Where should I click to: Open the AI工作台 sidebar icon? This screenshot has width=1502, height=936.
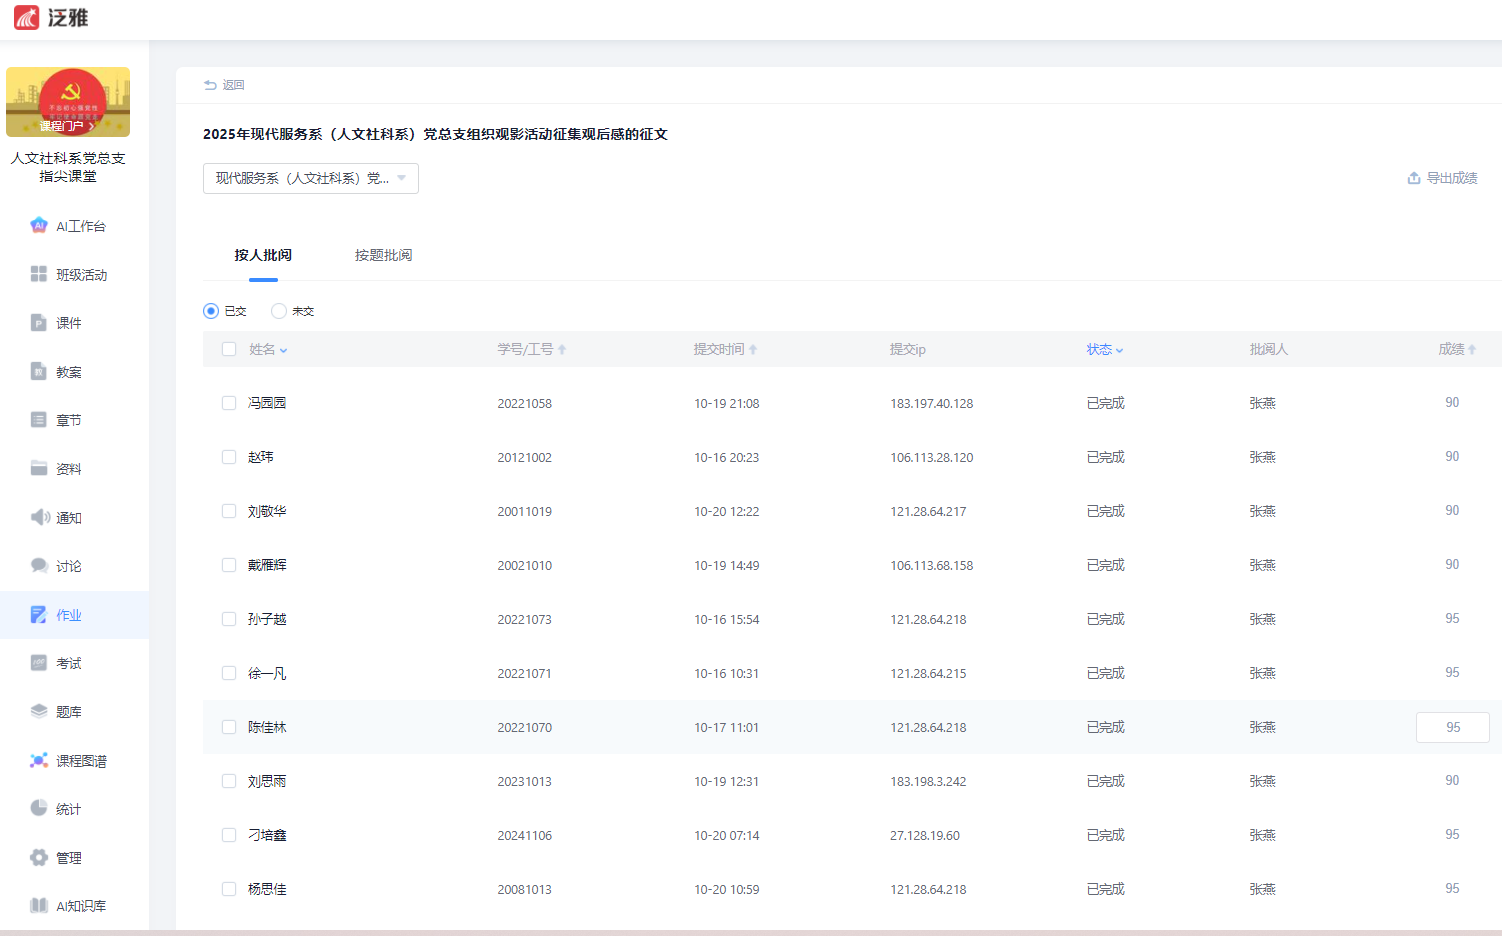39,225
